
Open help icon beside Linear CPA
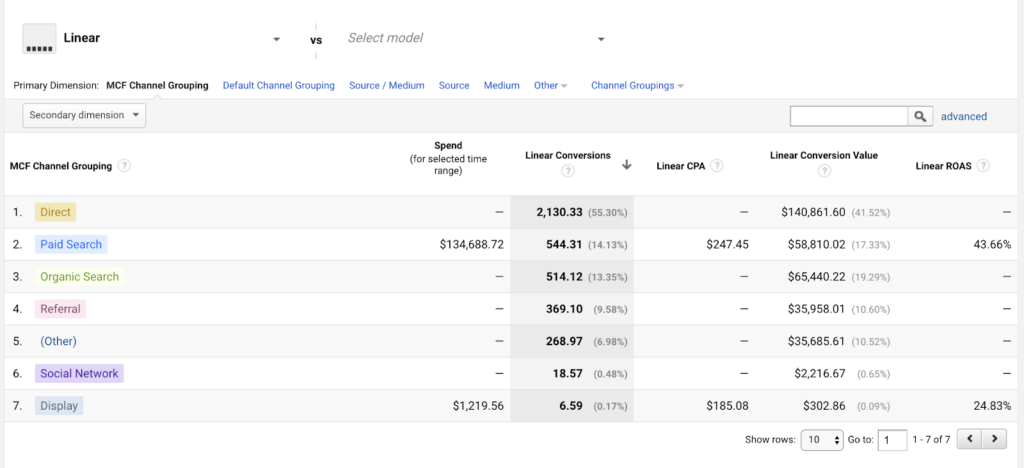coord(717,166)
